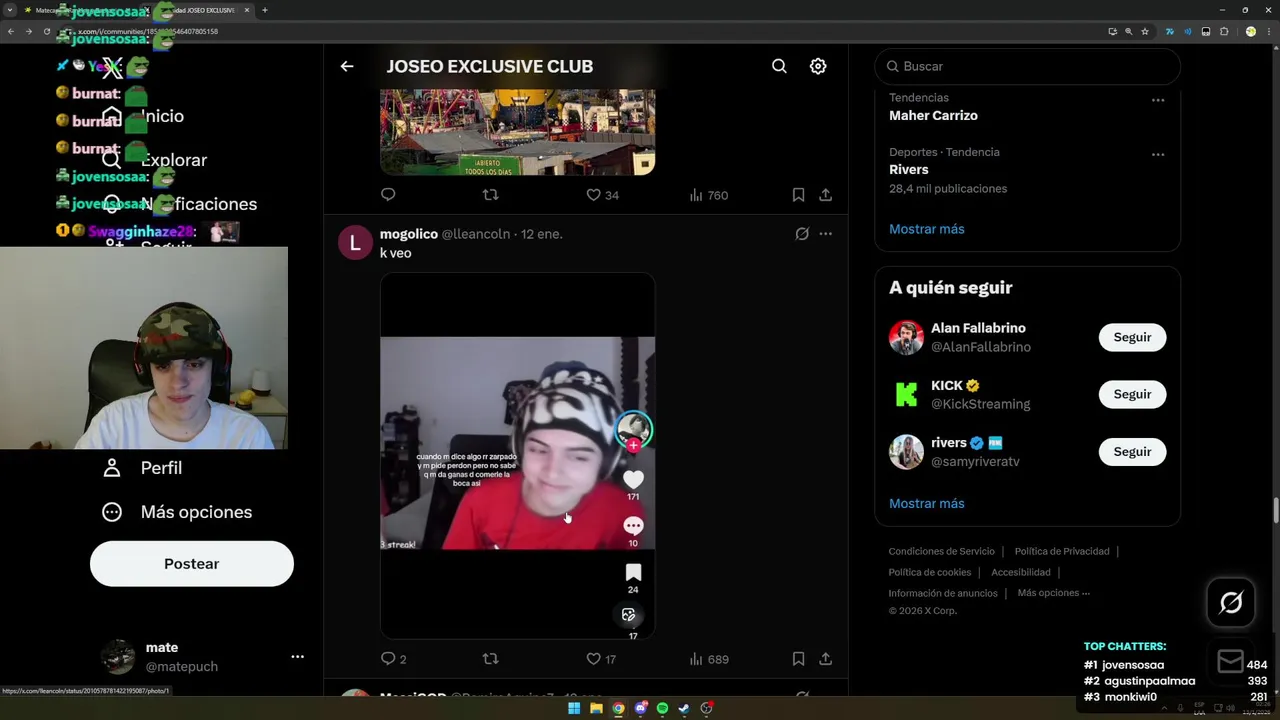Like the post with 34 likes
Screen dimensions: 1280x720
click(602, 195)
